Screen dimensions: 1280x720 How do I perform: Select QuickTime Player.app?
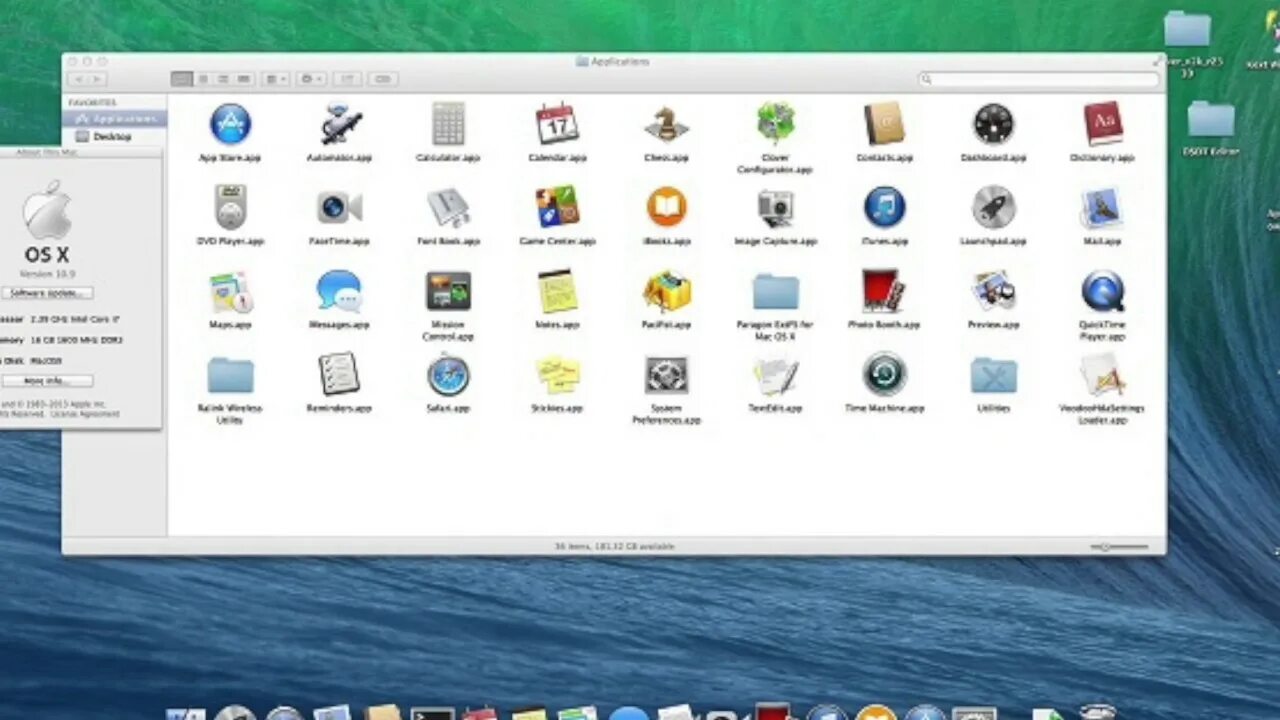tap(1102, 292)
